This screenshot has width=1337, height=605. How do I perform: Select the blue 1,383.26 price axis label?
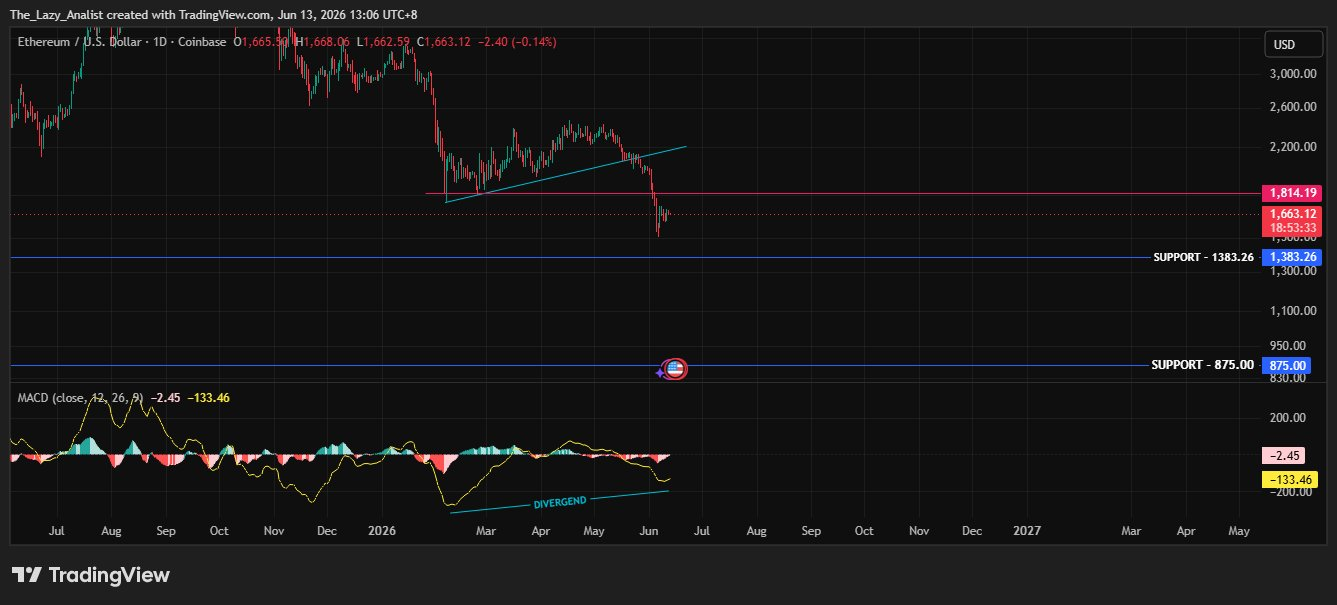coord(1294,257)
